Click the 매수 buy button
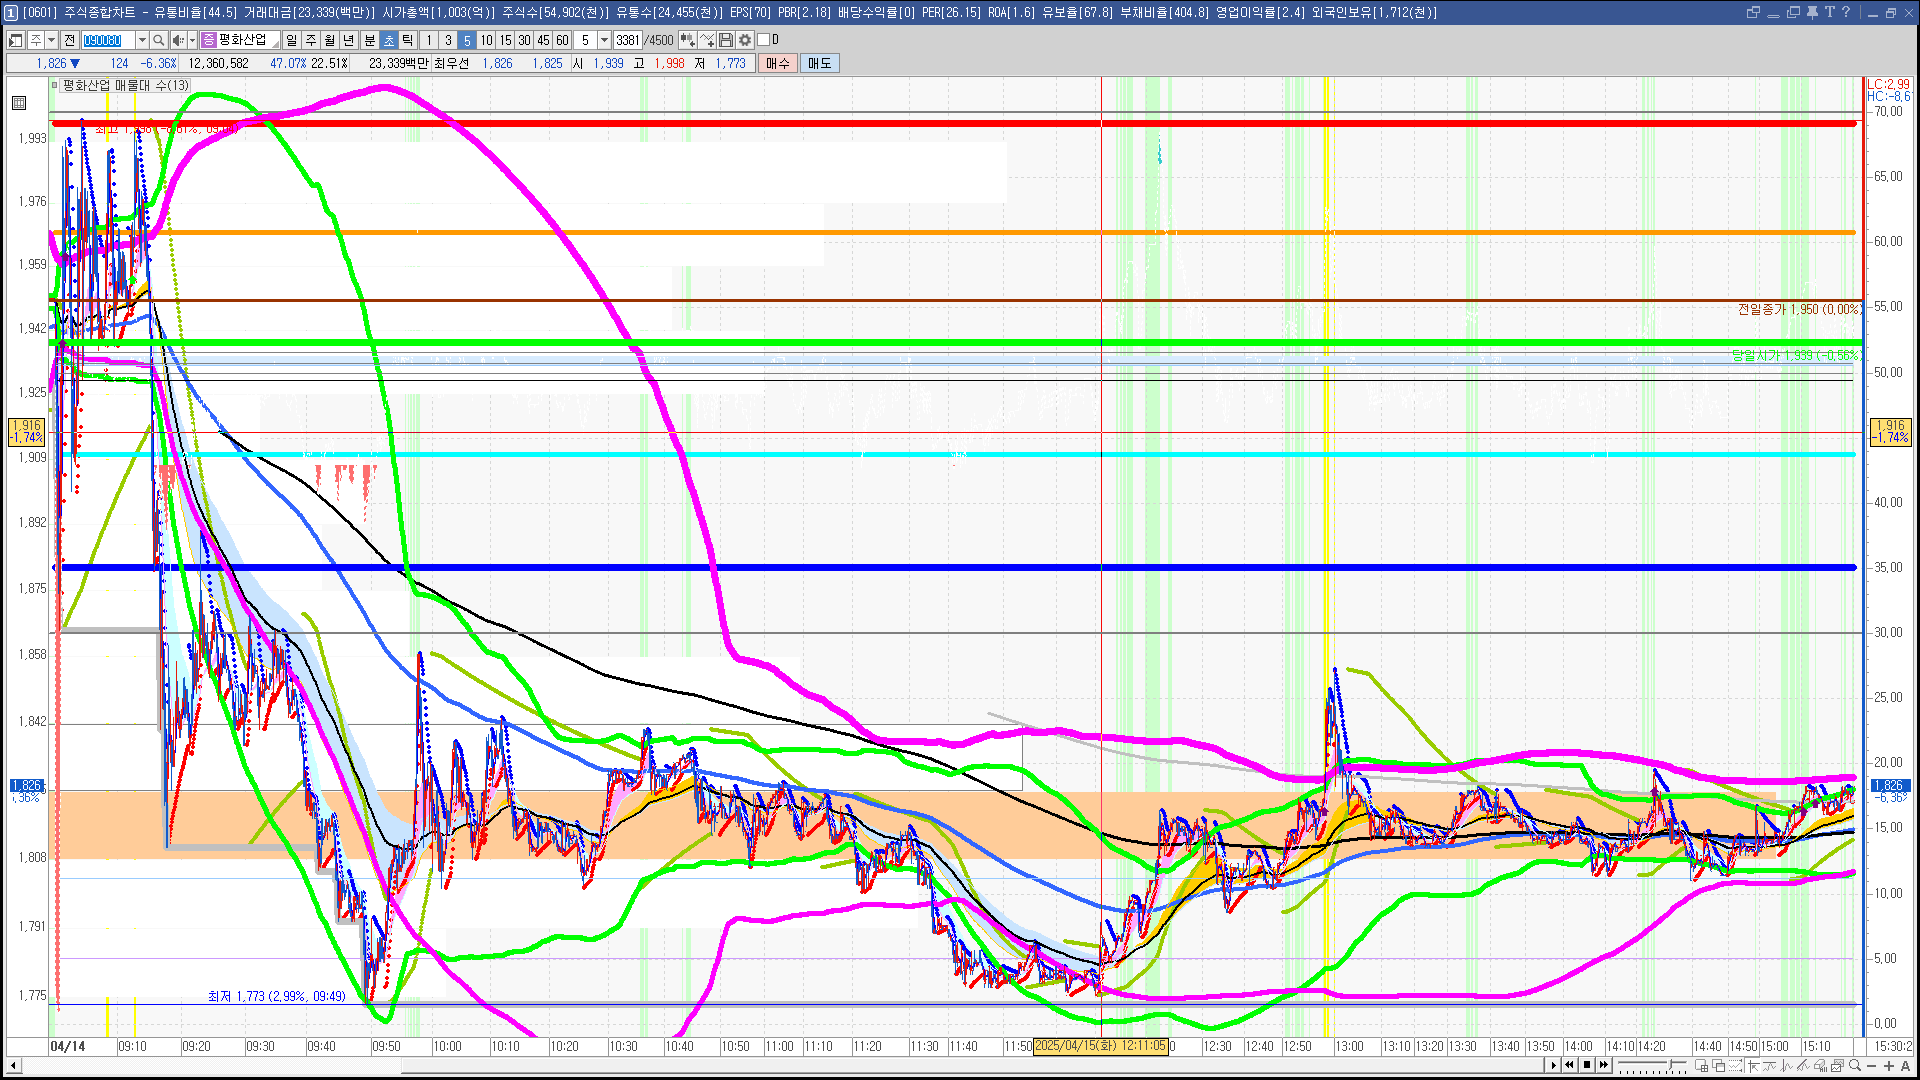This screenshot has height=1080, width=1920. click(x=778, y=63)
